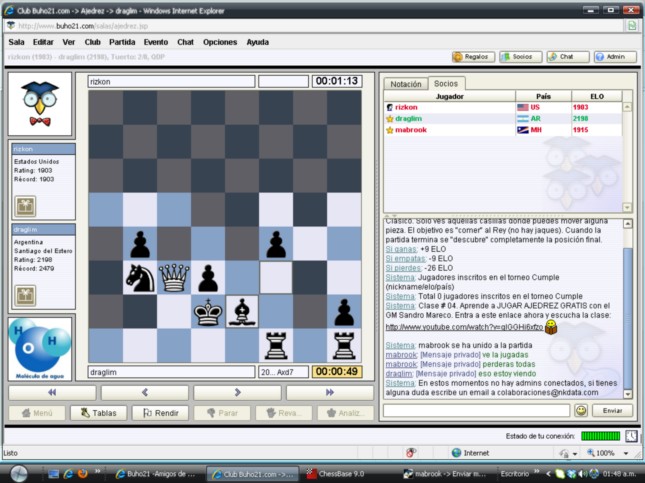The height and width of the screenshot is (483, 645).
Task: Click the clock icon beside connection status
Action: (631, 436)
